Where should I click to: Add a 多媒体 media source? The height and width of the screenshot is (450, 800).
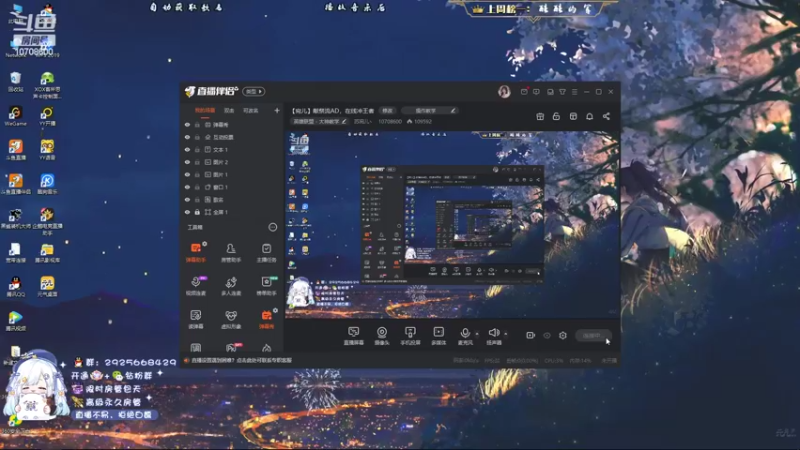[438, 336]
